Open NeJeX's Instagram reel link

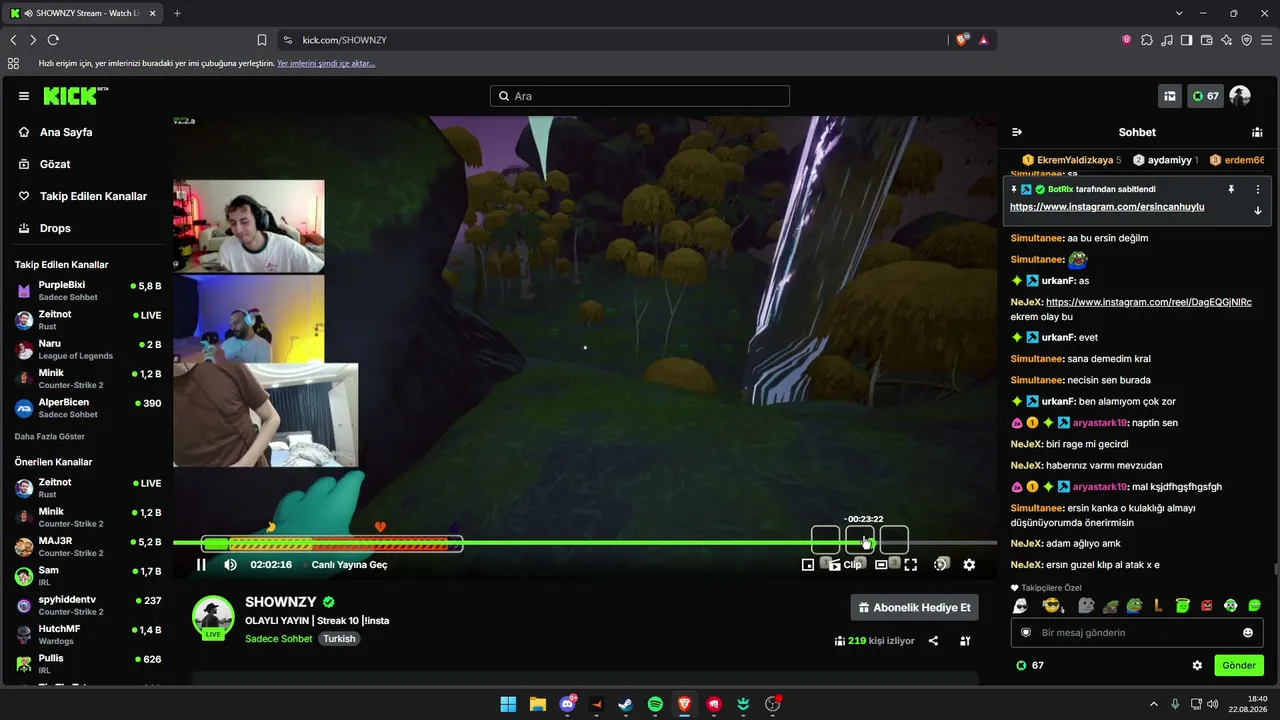click(1149, 302)
